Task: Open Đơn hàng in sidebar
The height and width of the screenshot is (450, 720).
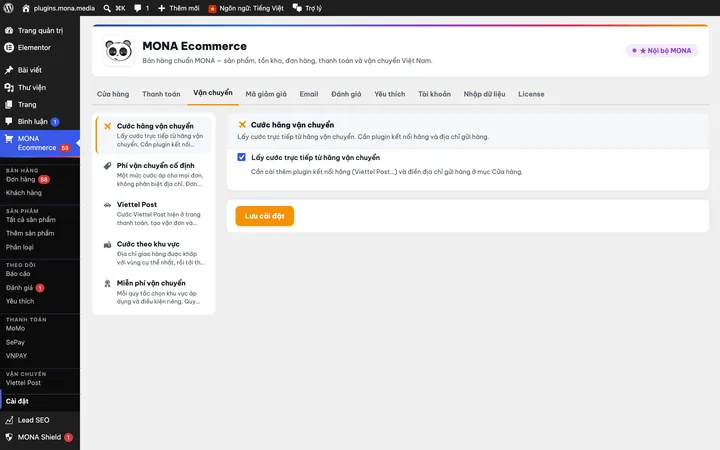Action: click(21, 179)
